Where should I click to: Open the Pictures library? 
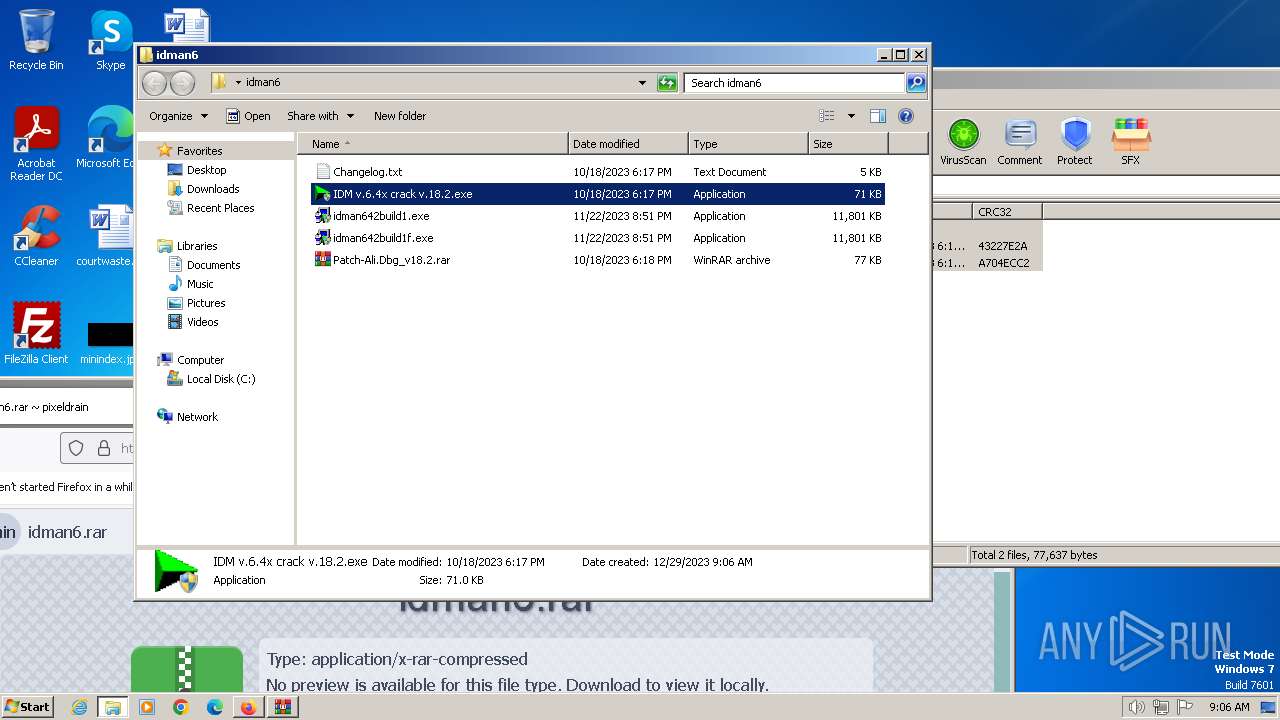206,303
